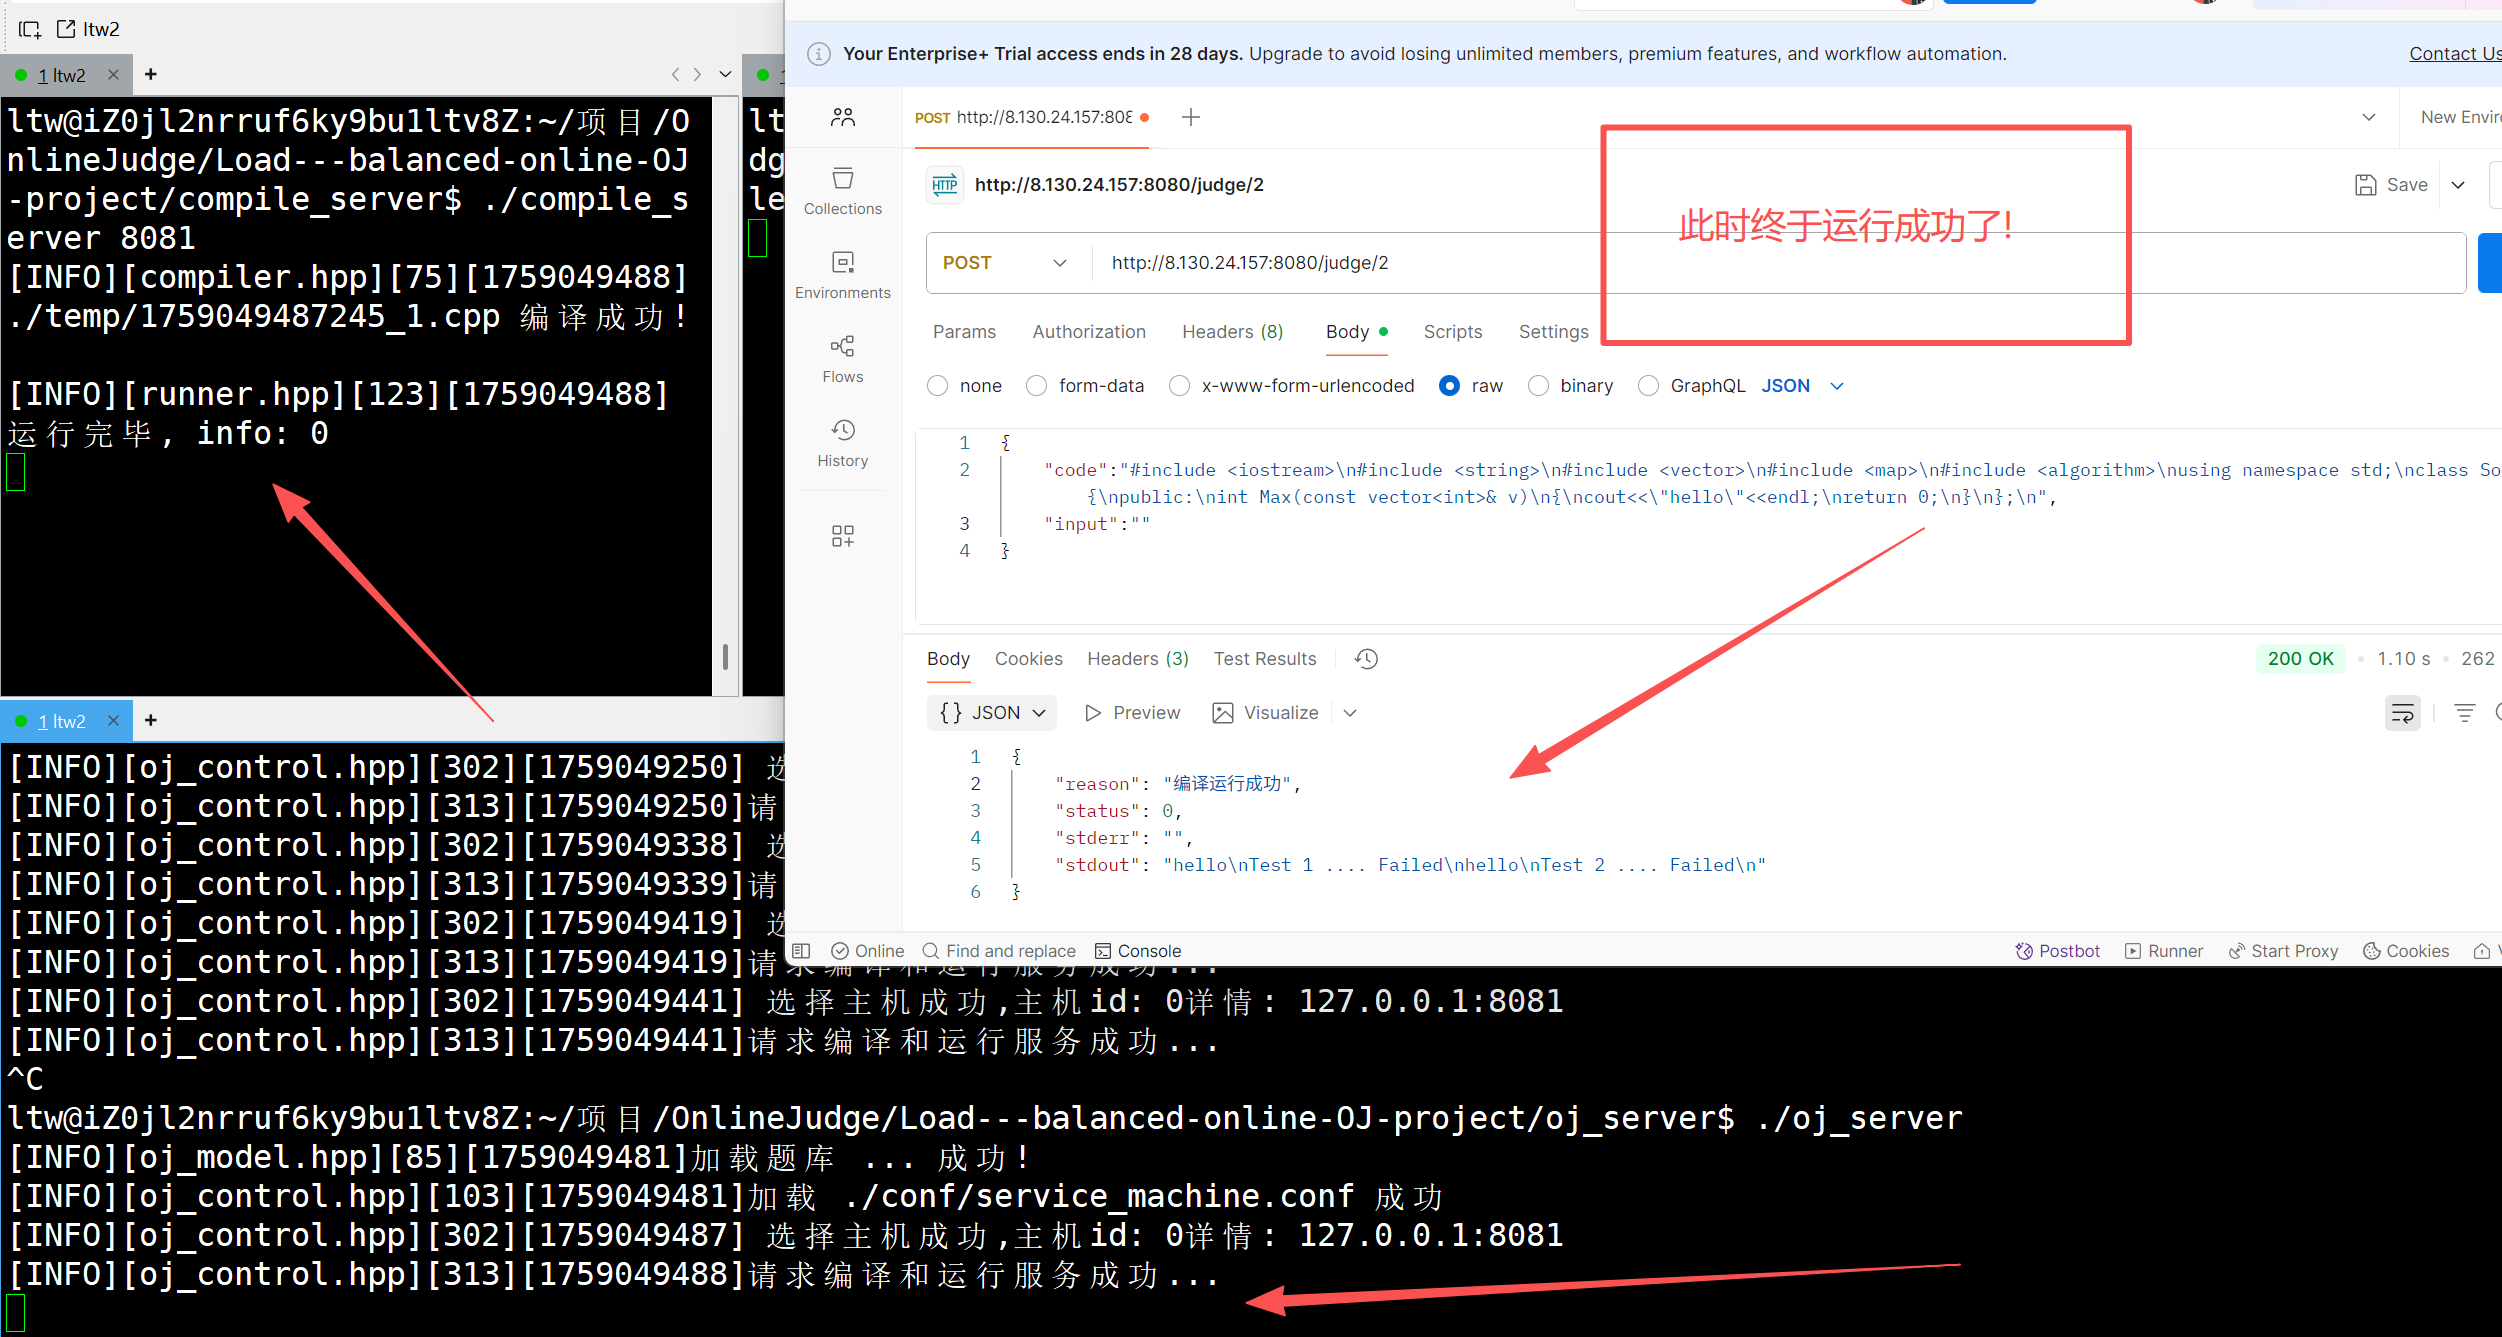Viewport: 2502px width, 1337px height.
Task: Select the raw body type radio
Action: click(1449, 386)
